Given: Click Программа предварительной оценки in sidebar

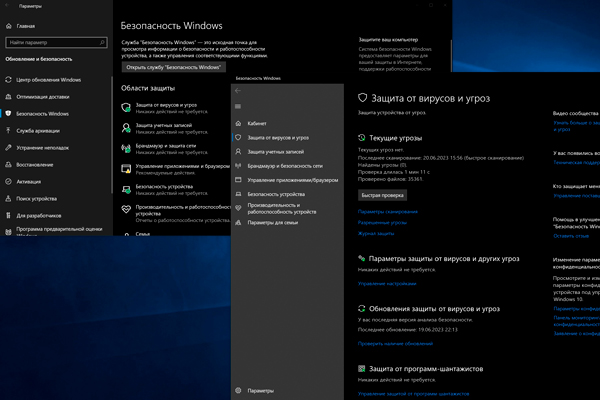Looking at the screenshot, I should point(59,229).
